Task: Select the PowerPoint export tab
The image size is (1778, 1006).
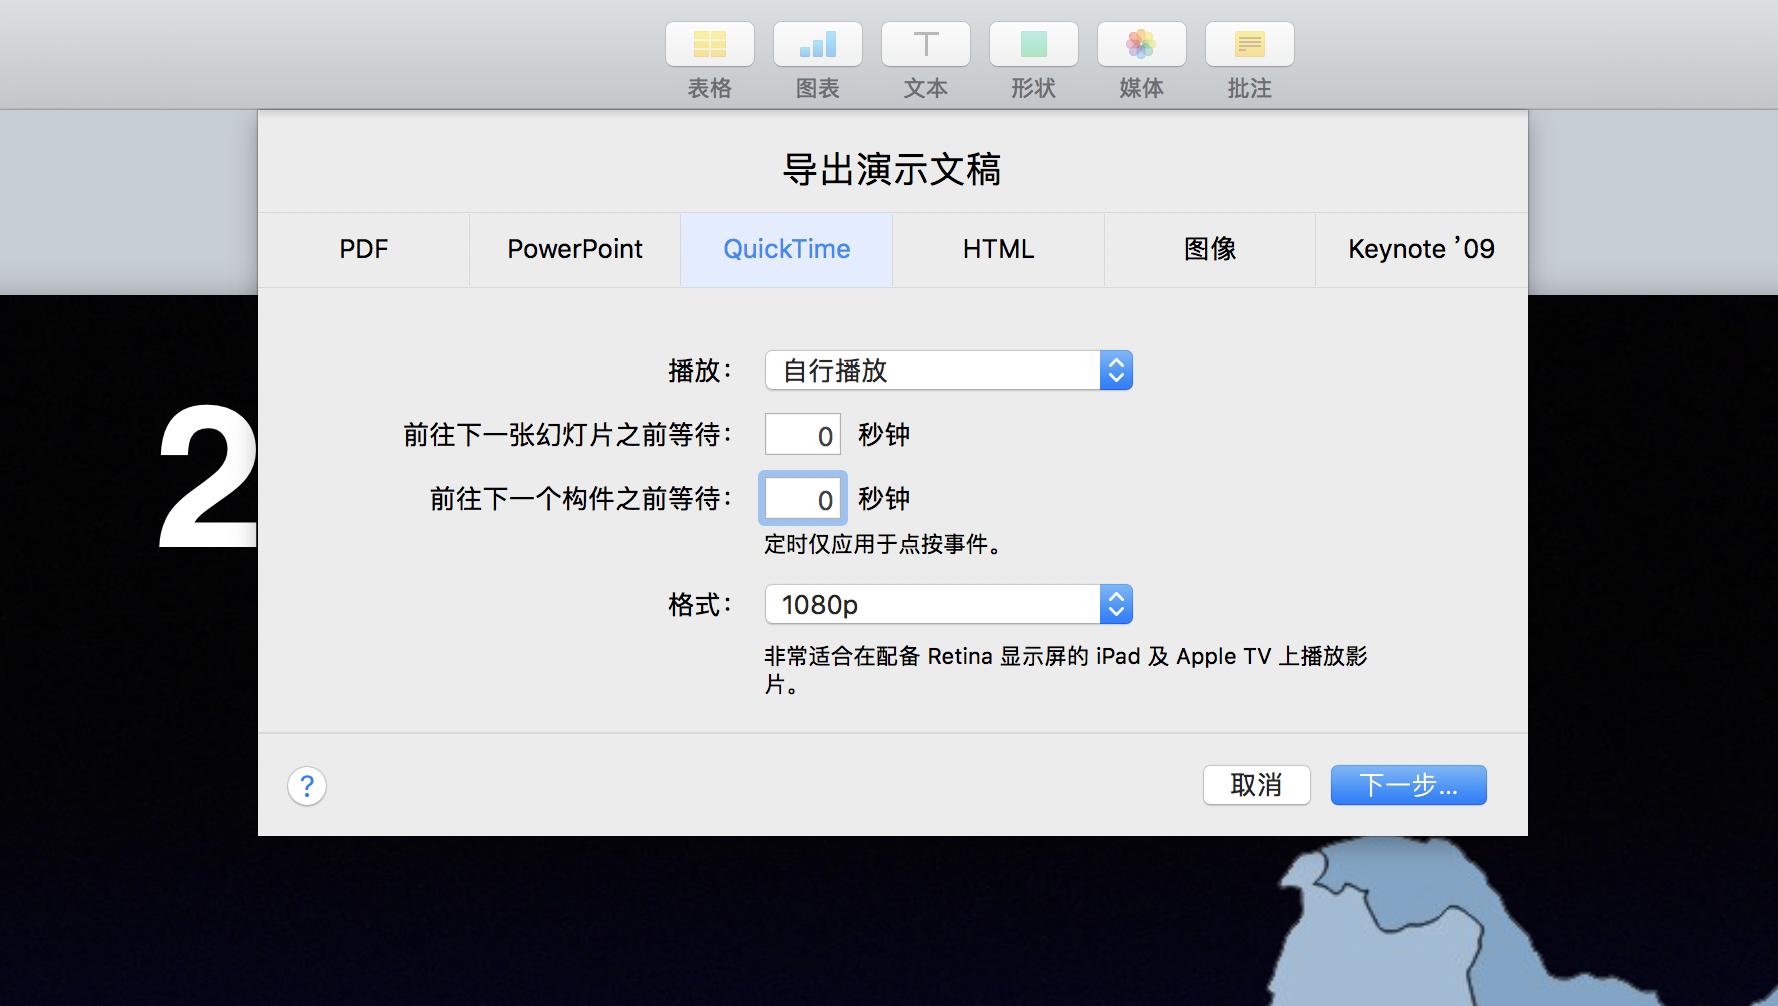Action: point(574,249)
